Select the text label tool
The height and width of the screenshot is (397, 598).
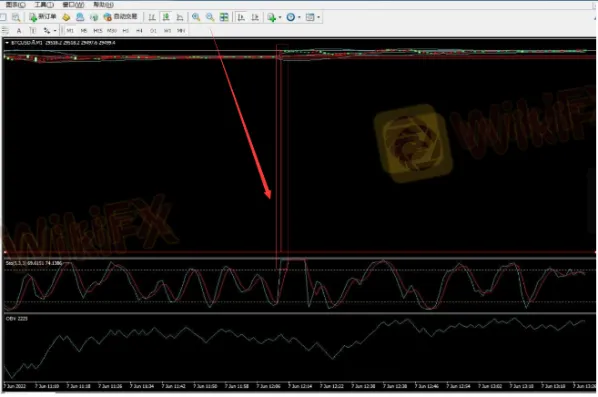coord(32,31)
